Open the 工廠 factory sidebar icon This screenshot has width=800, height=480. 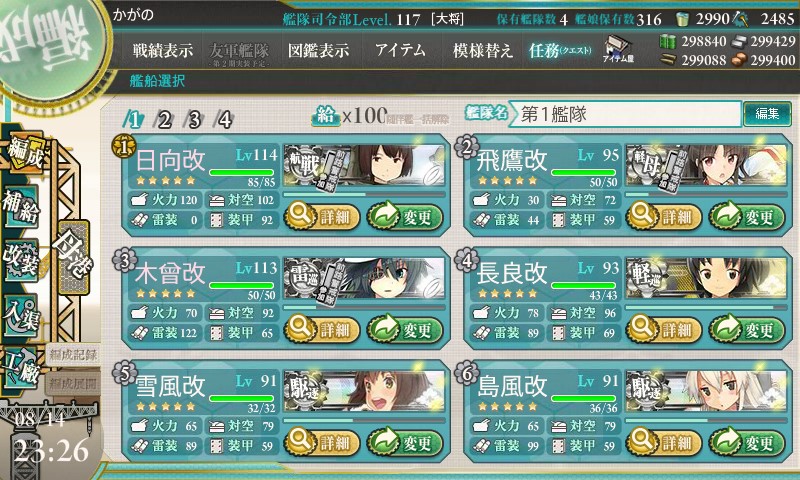(x=21, y=367)
